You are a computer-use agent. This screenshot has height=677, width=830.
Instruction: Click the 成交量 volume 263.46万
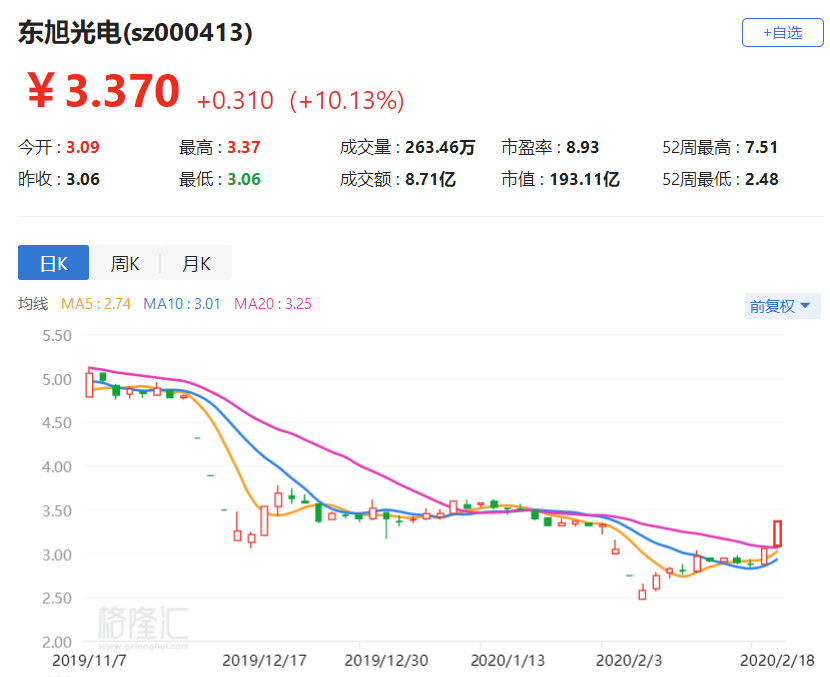[x=440, y=147]
